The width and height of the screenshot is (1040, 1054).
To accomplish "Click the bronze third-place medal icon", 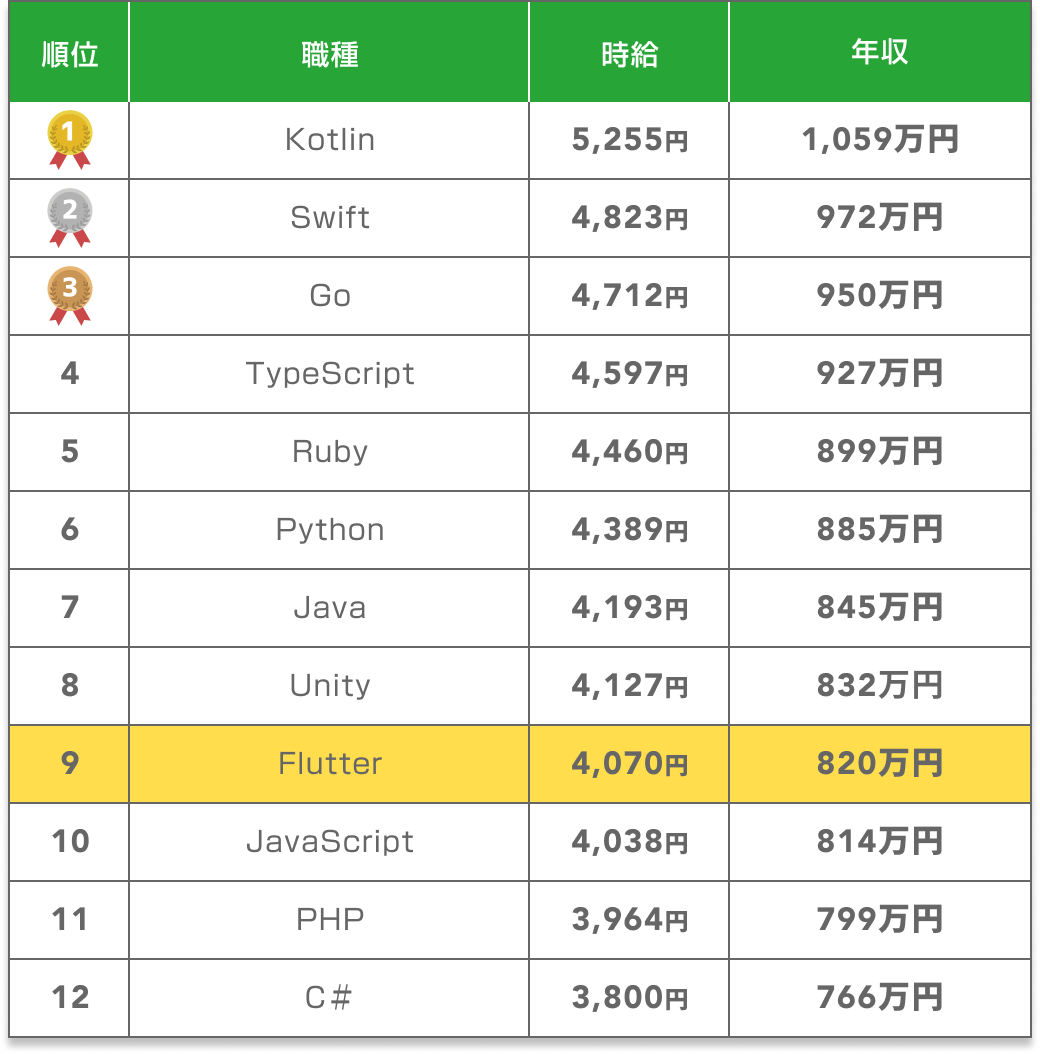I will [x=70, y=294].
